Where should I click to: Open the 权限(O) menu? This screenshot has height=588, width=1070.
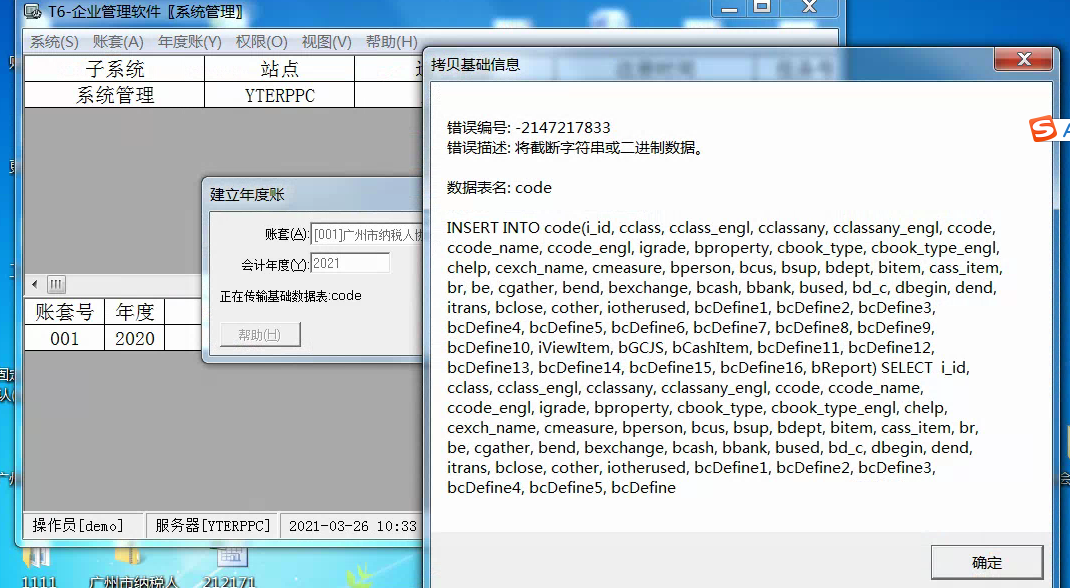click(x=261, y=42)
